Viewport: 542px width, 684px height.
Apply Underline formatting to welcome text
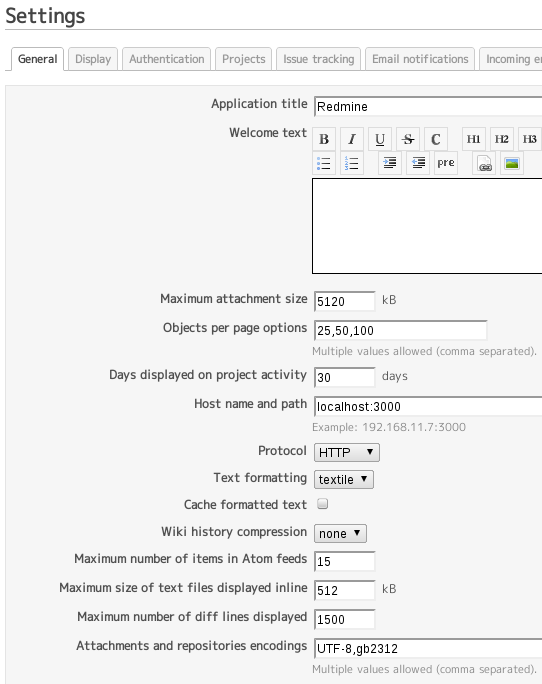pos(380,139)
